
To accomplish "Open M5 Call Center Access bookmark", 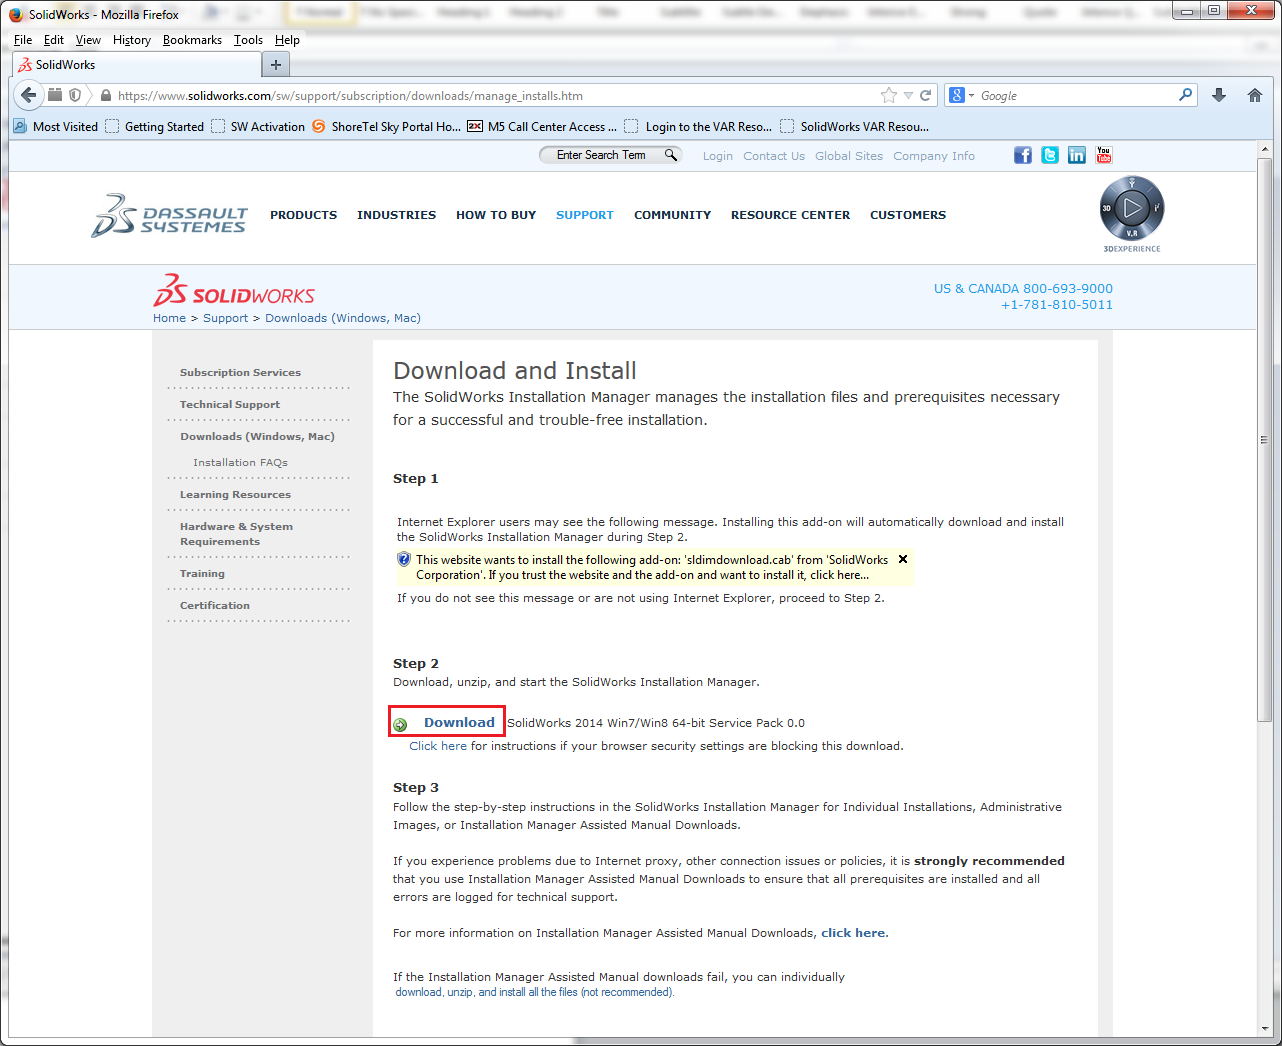I will coord(542,127).
